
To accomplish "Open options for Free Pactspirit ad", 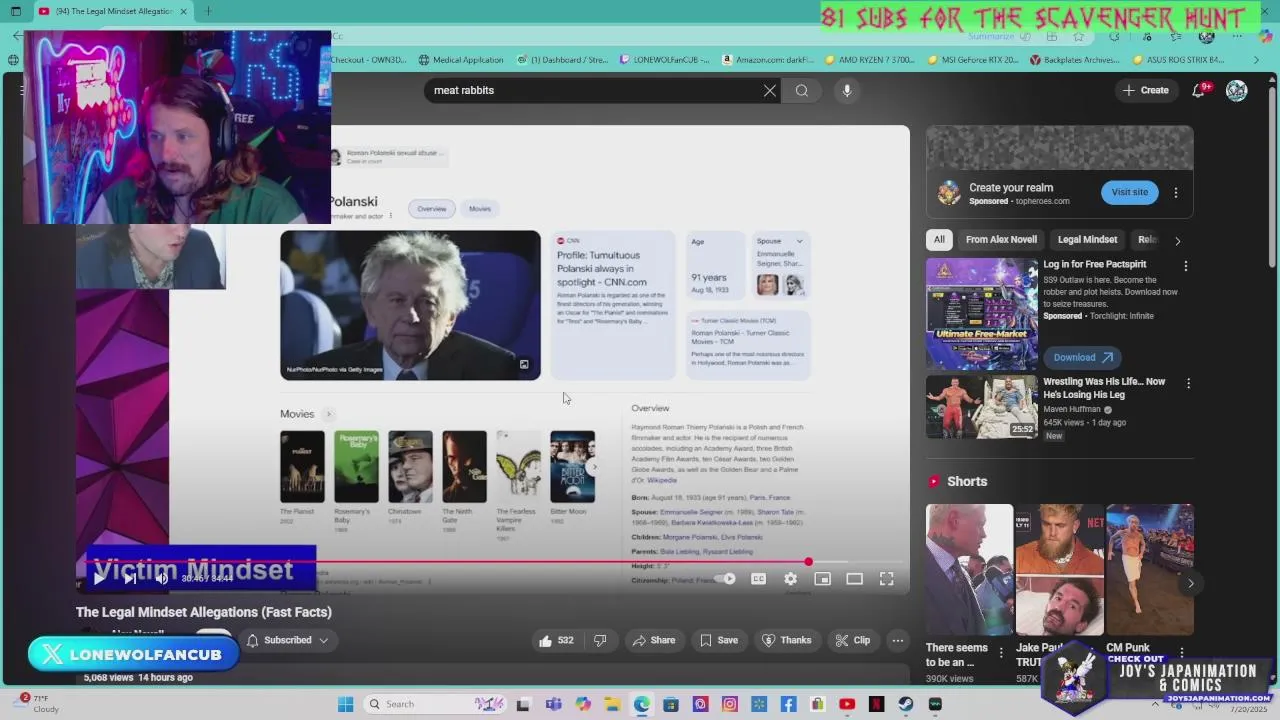I will (1186, 266).
